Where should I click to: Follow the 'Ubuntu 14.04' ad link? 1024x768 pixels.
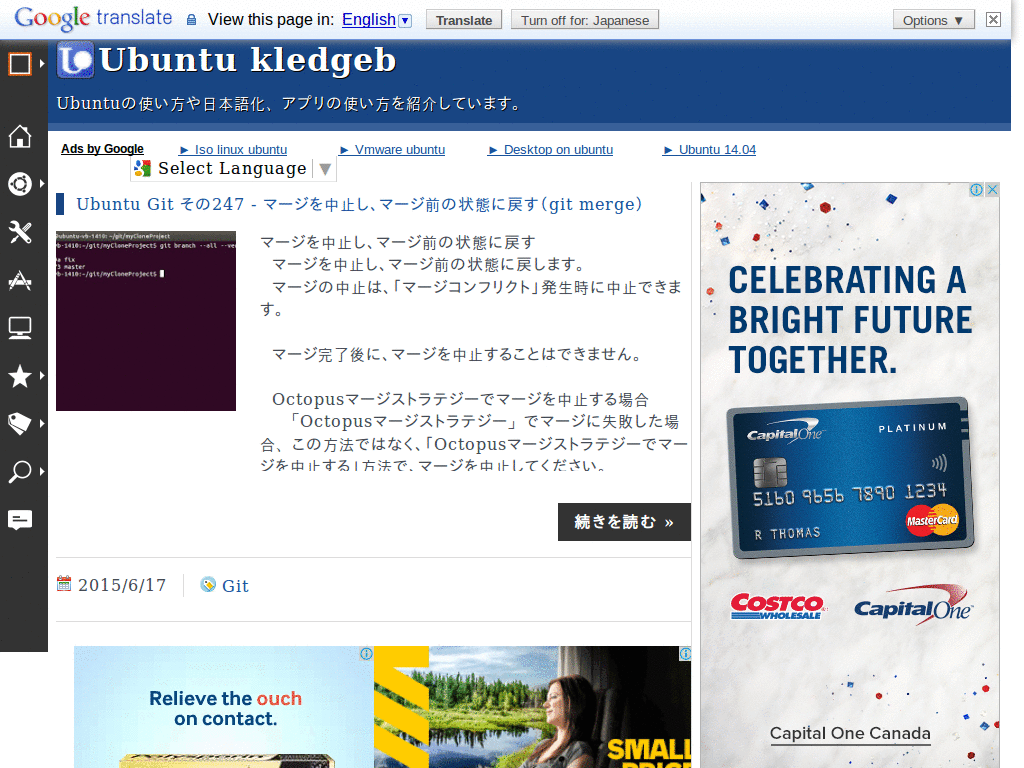click(x=716, y=150)
